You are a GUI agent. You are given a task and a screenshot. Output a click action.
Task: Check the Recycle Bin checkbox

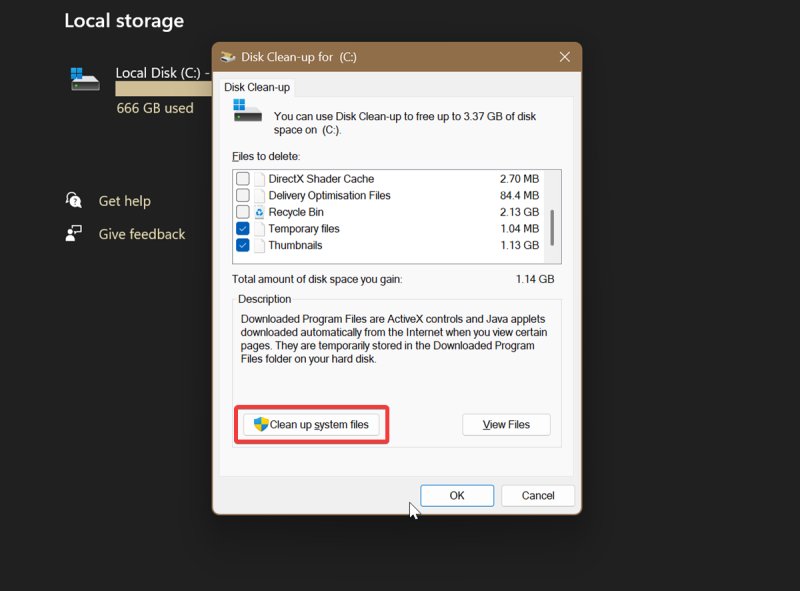tap(243, 212)
